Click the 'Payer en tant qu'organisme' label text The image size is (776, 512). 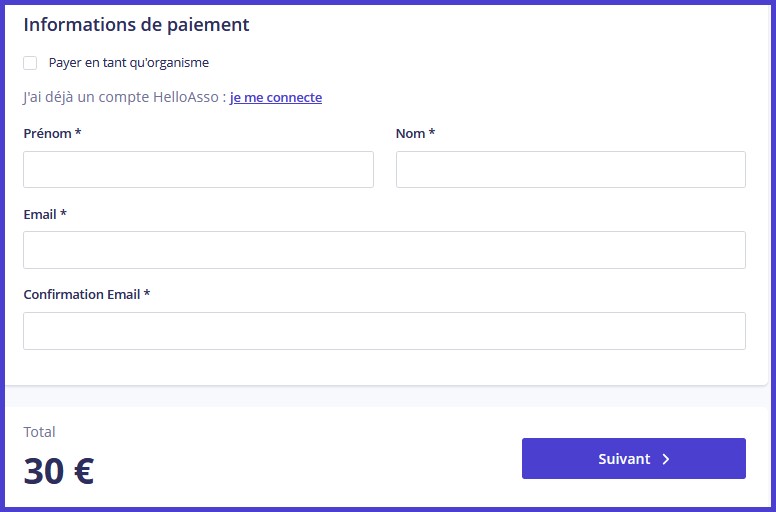click(128, 62)
